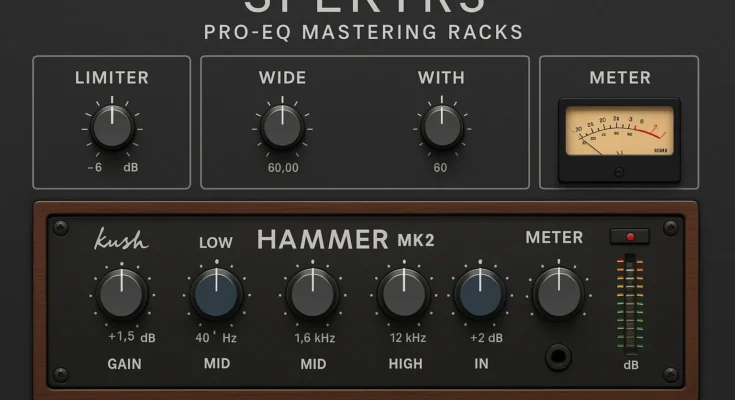Toggle the red LED power button
Viewport: 735px width, 400px height.
point(630,237)
